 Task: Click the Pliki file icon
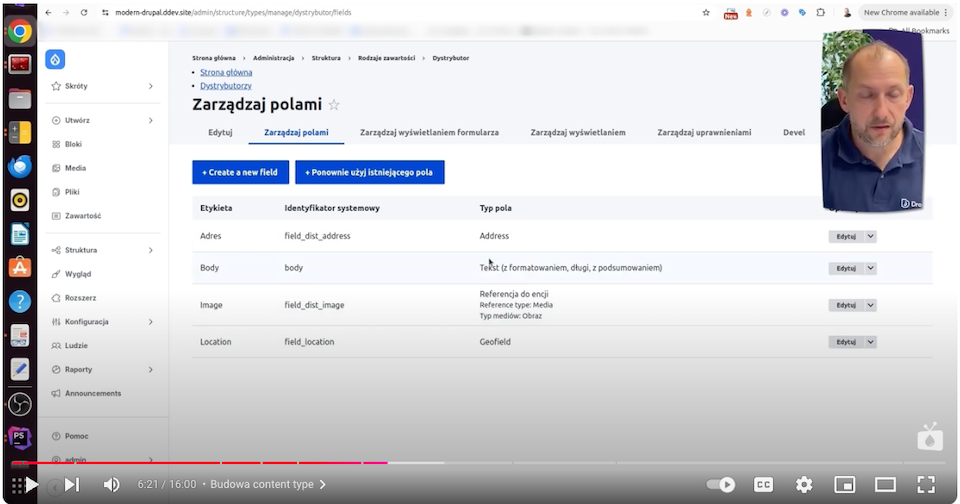56,192
